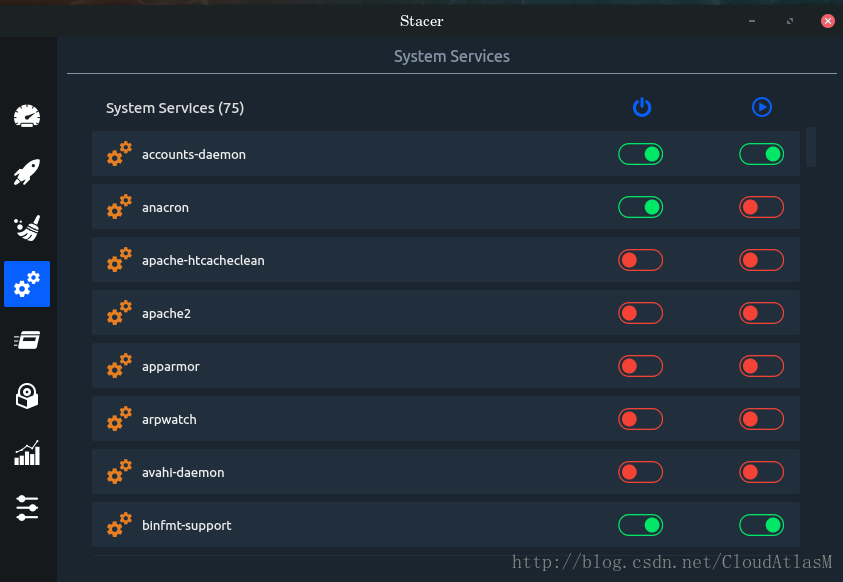
Task: Click the gear icon beside apparmor
Action: point(119,366)
